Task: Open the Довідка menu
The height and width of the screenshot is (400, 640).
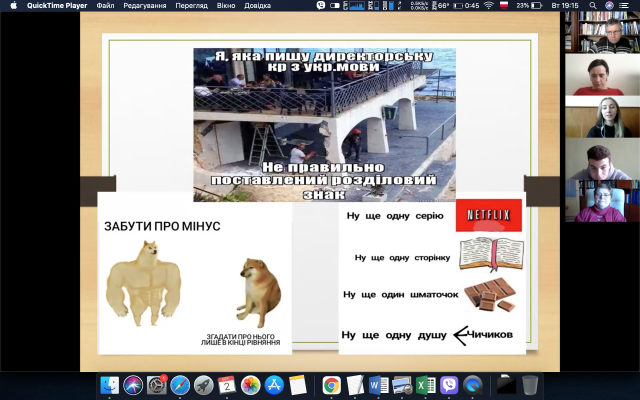Action: 257,6
